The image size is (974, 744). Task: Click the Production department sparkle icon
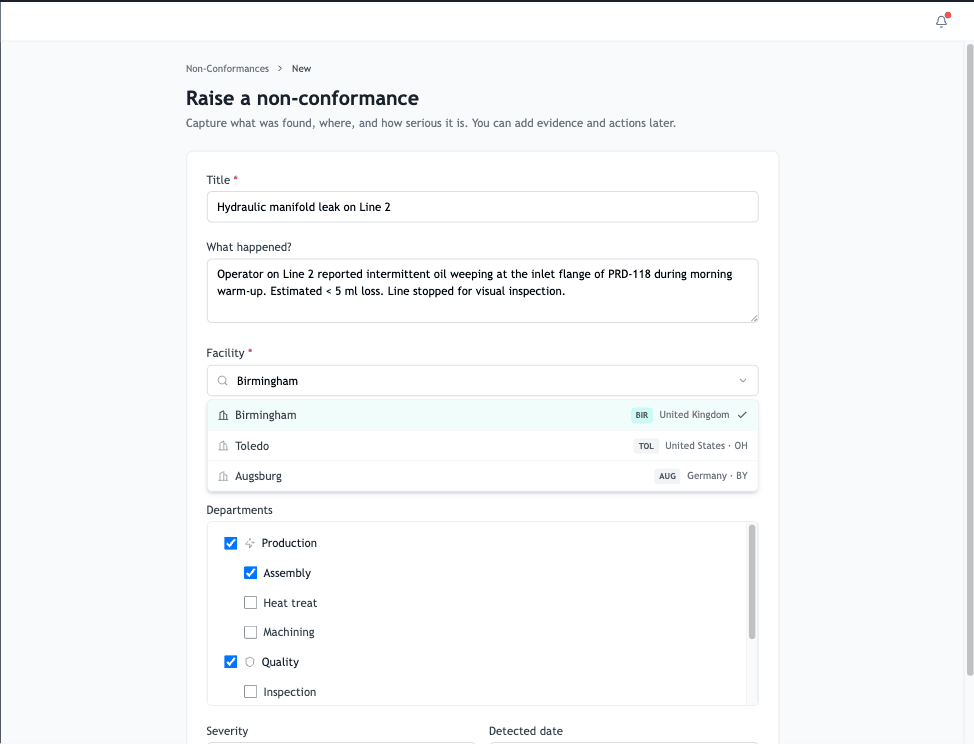(x=250, y=543)
